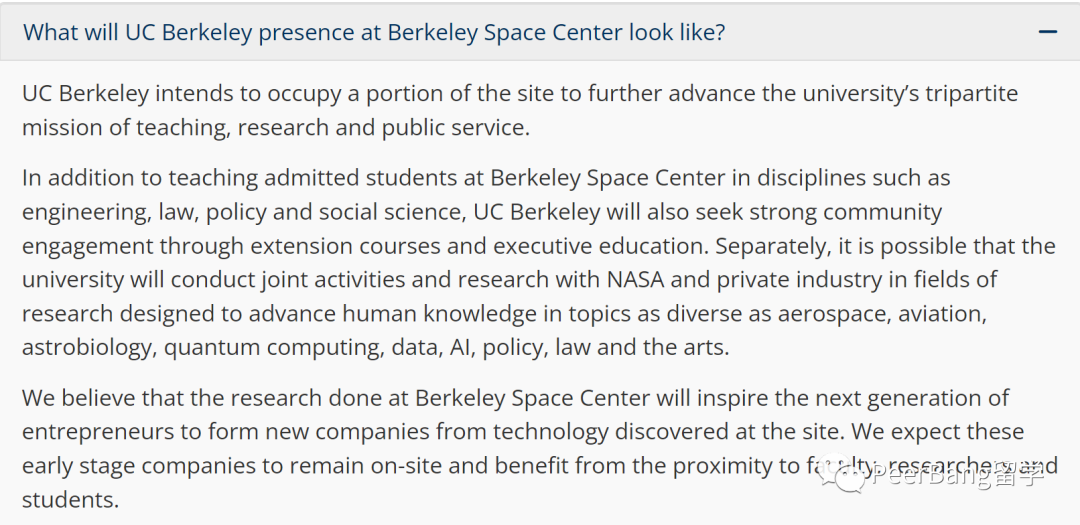Click the phrase "executive education"

click(601, 246)
